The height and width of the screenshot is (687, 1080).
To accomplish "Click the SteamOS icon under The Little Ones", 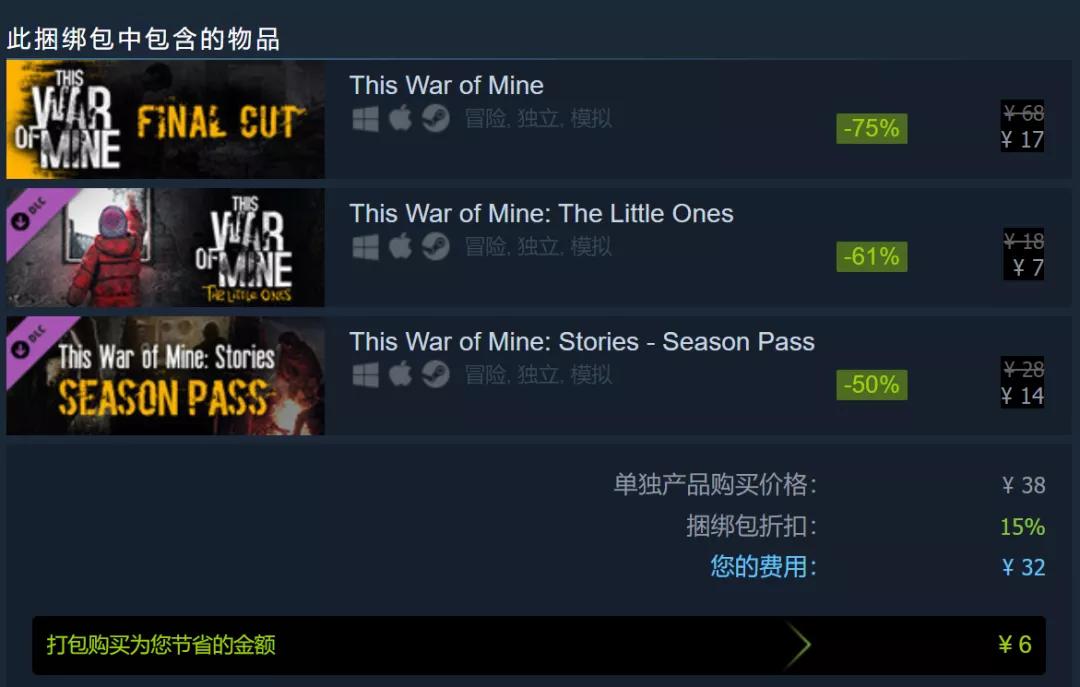I will 436,247.
